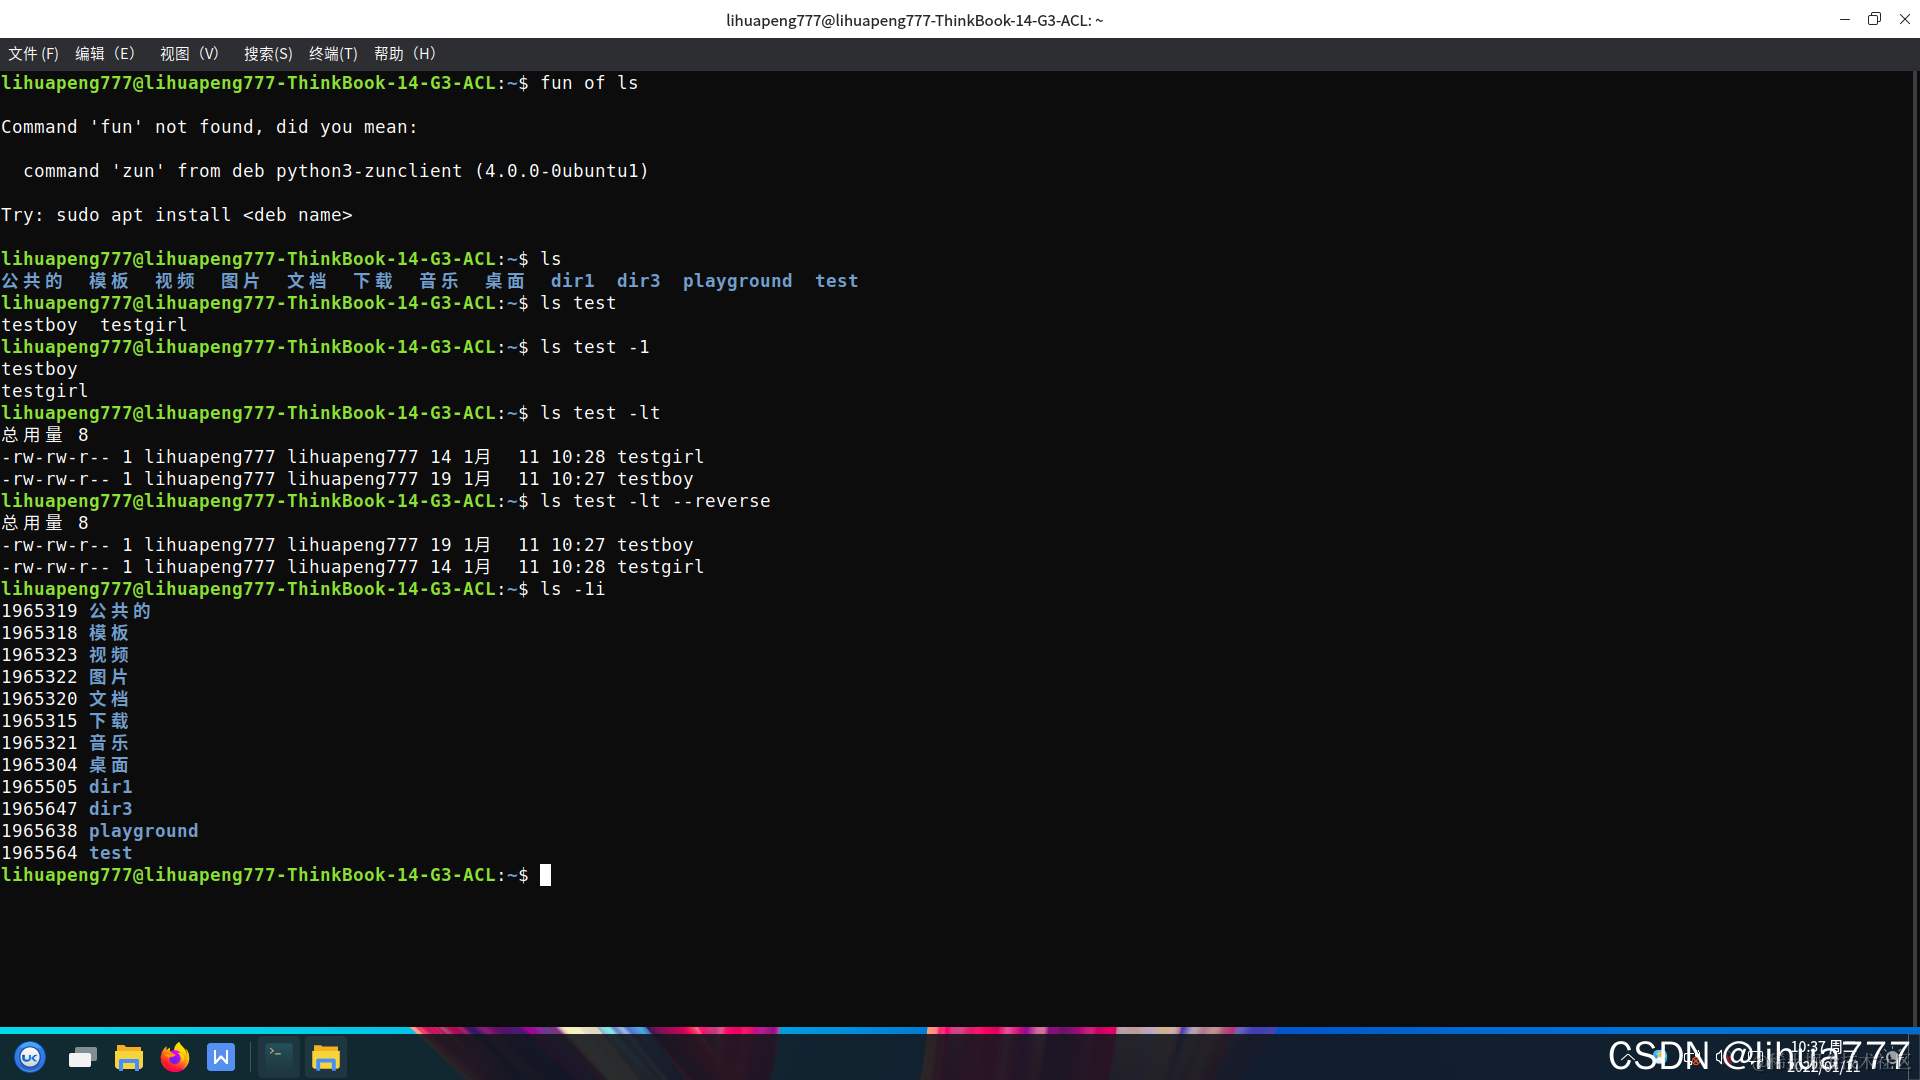Viewport: 1920px width, 1080px height.
Task: Open the 文件(F) menu
Action: pos(33,54)
